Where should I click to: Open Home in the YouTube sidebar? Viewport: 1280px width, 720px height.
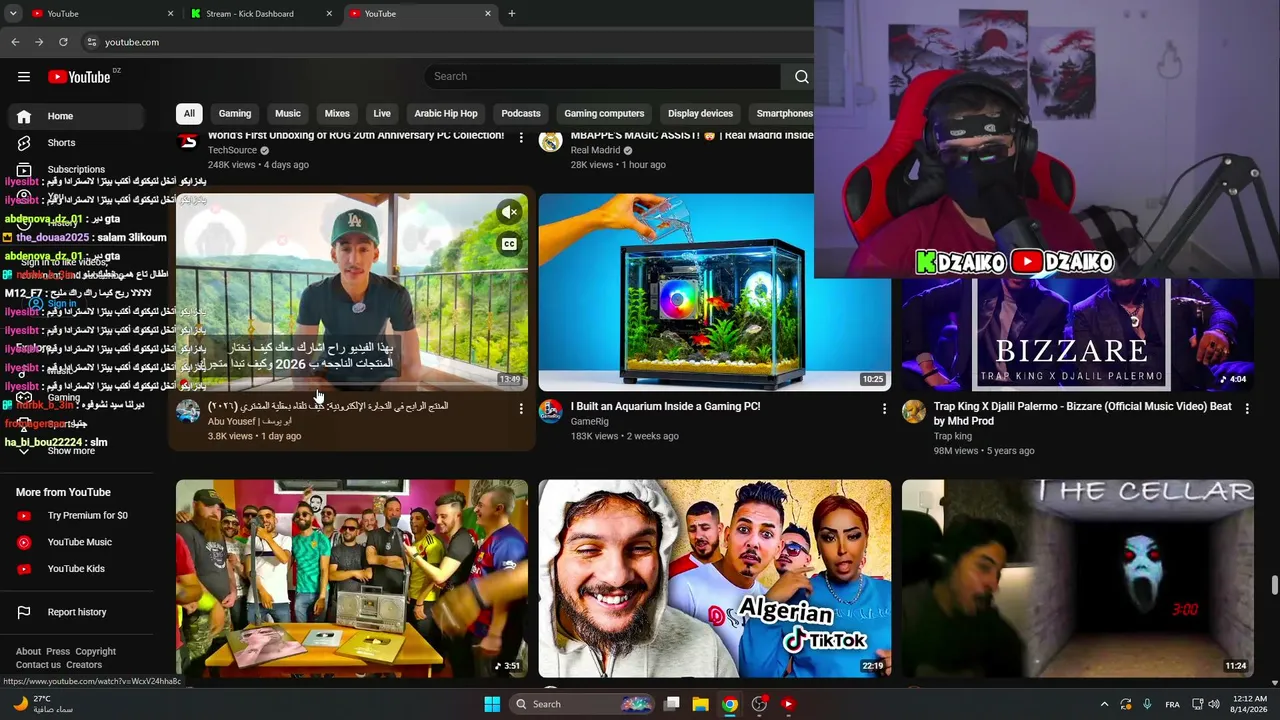coord(76,116)
